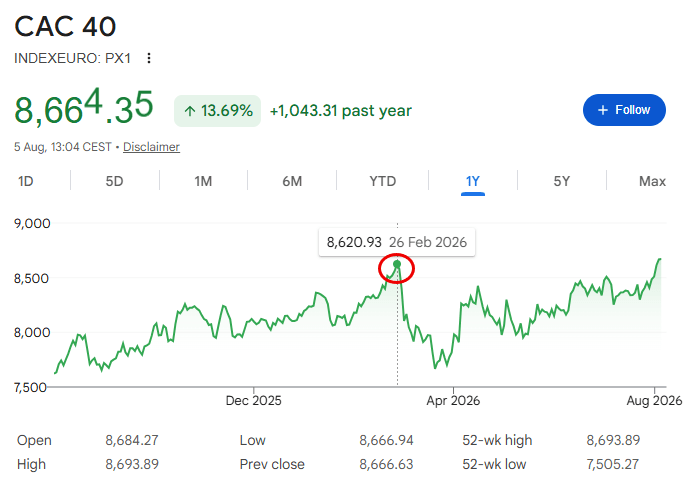This screenshot has width=686, height=495.
Task: Click the 'Low' stat label
Action: (252, 440)
